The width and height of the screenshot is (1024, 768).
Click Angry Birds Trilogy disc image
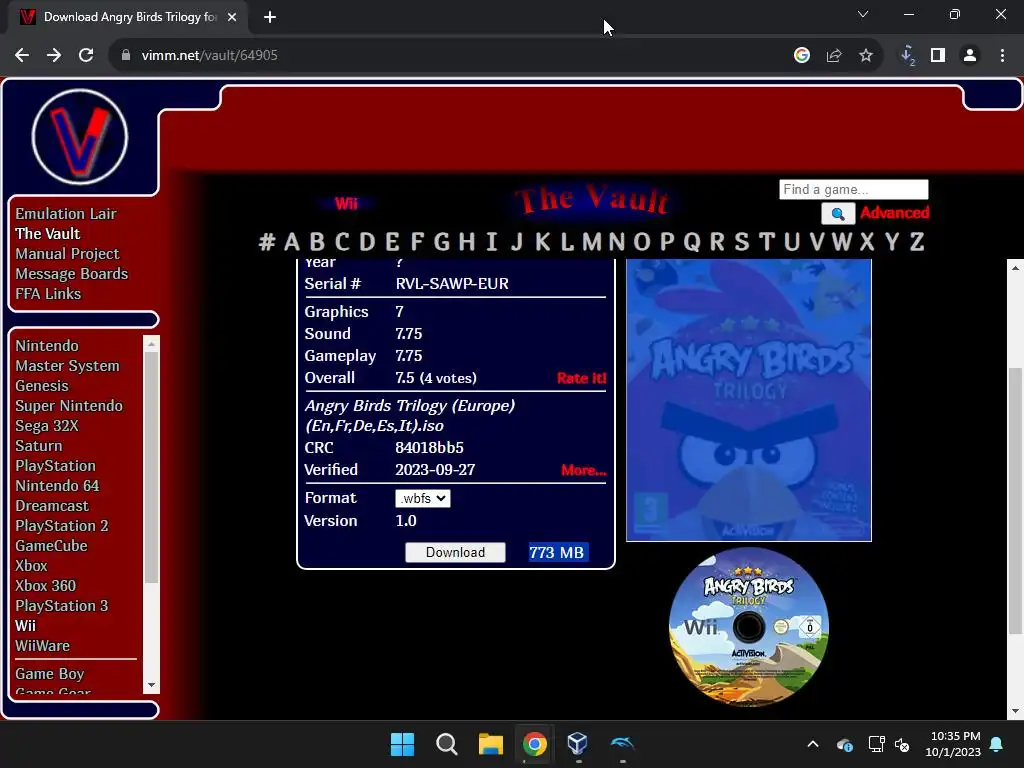(748, 627)
